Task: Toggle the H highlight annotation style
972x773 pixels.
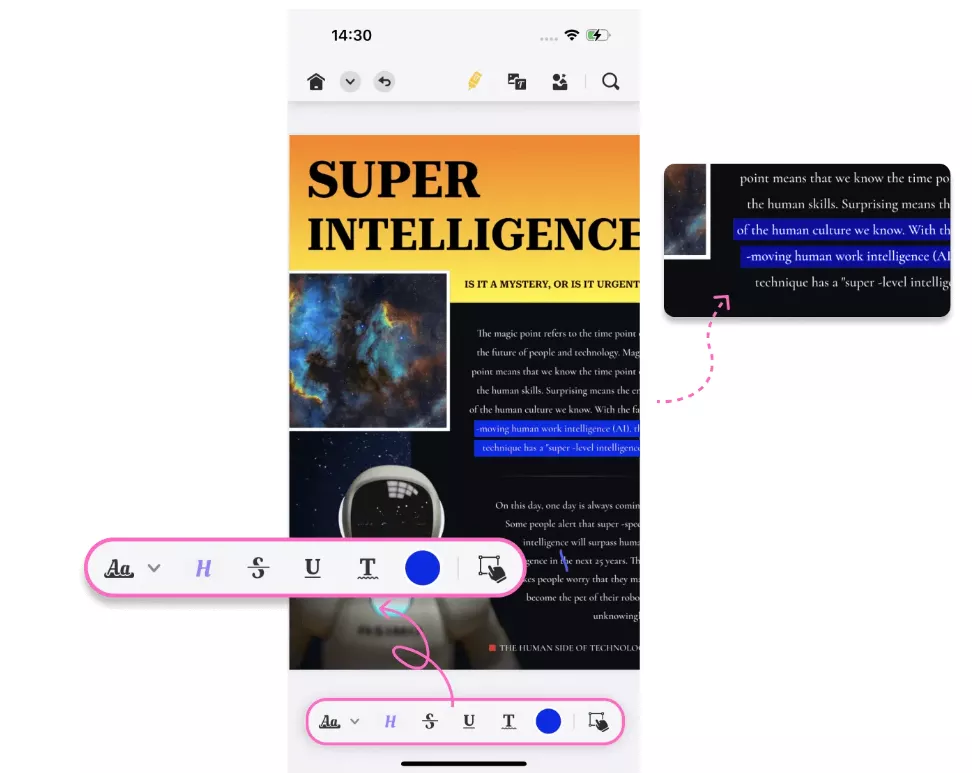Action: pyautogui.click(x=203, y=568)
